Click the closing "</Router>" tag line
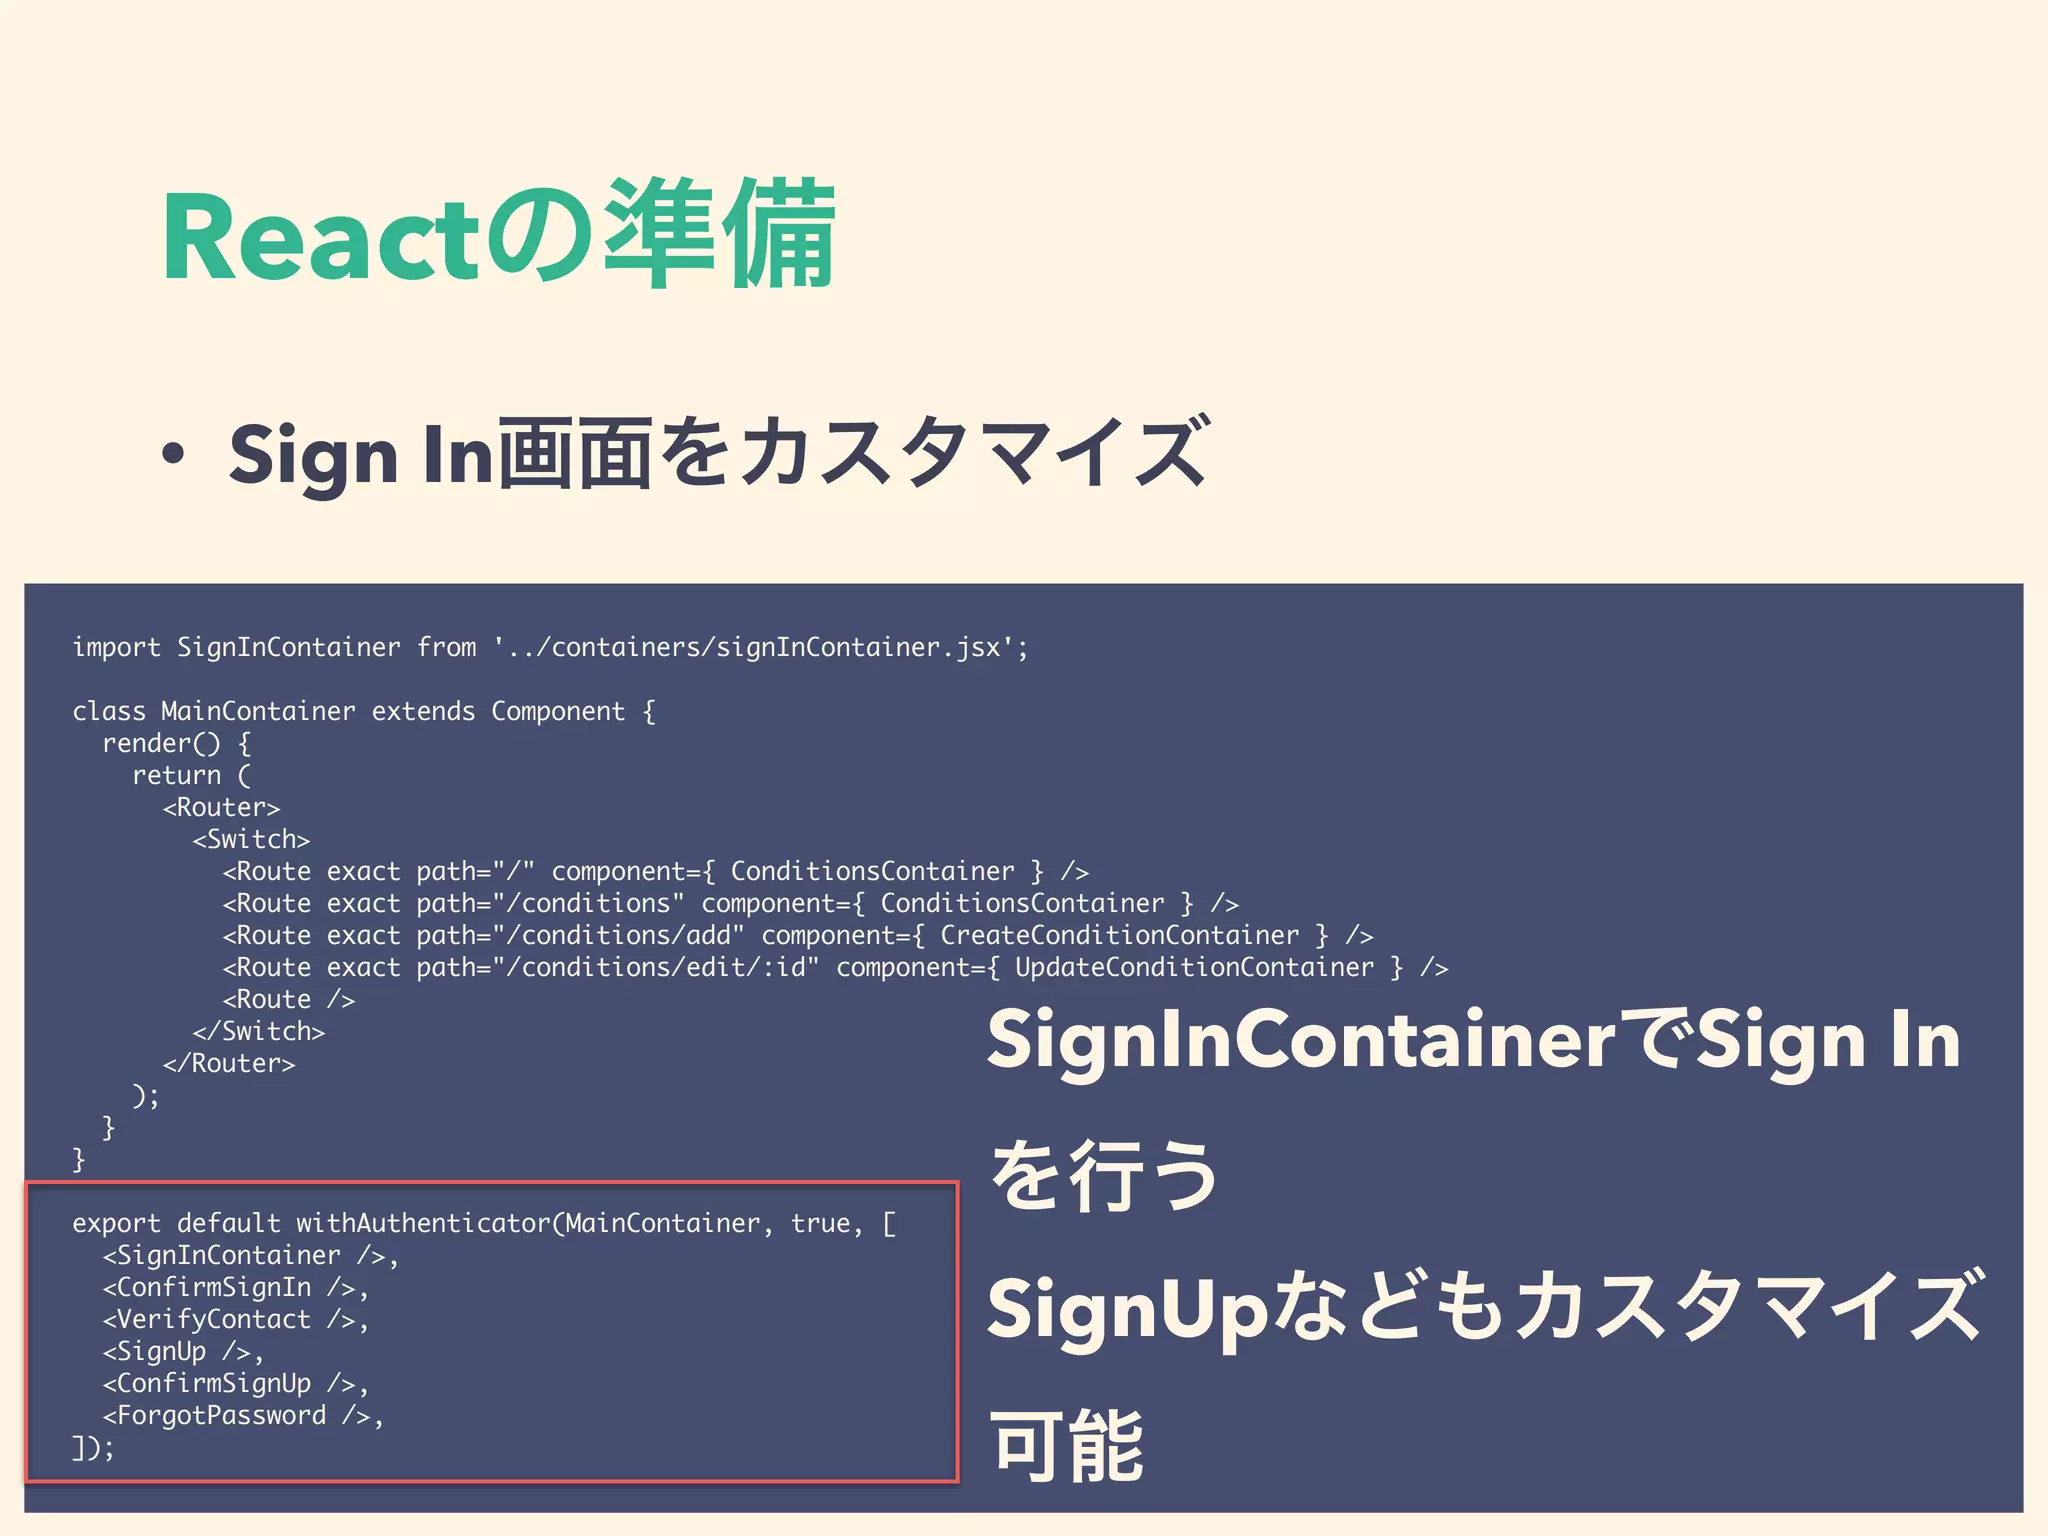The height and width of the screenshot is (1536, 2048). 229,1063
